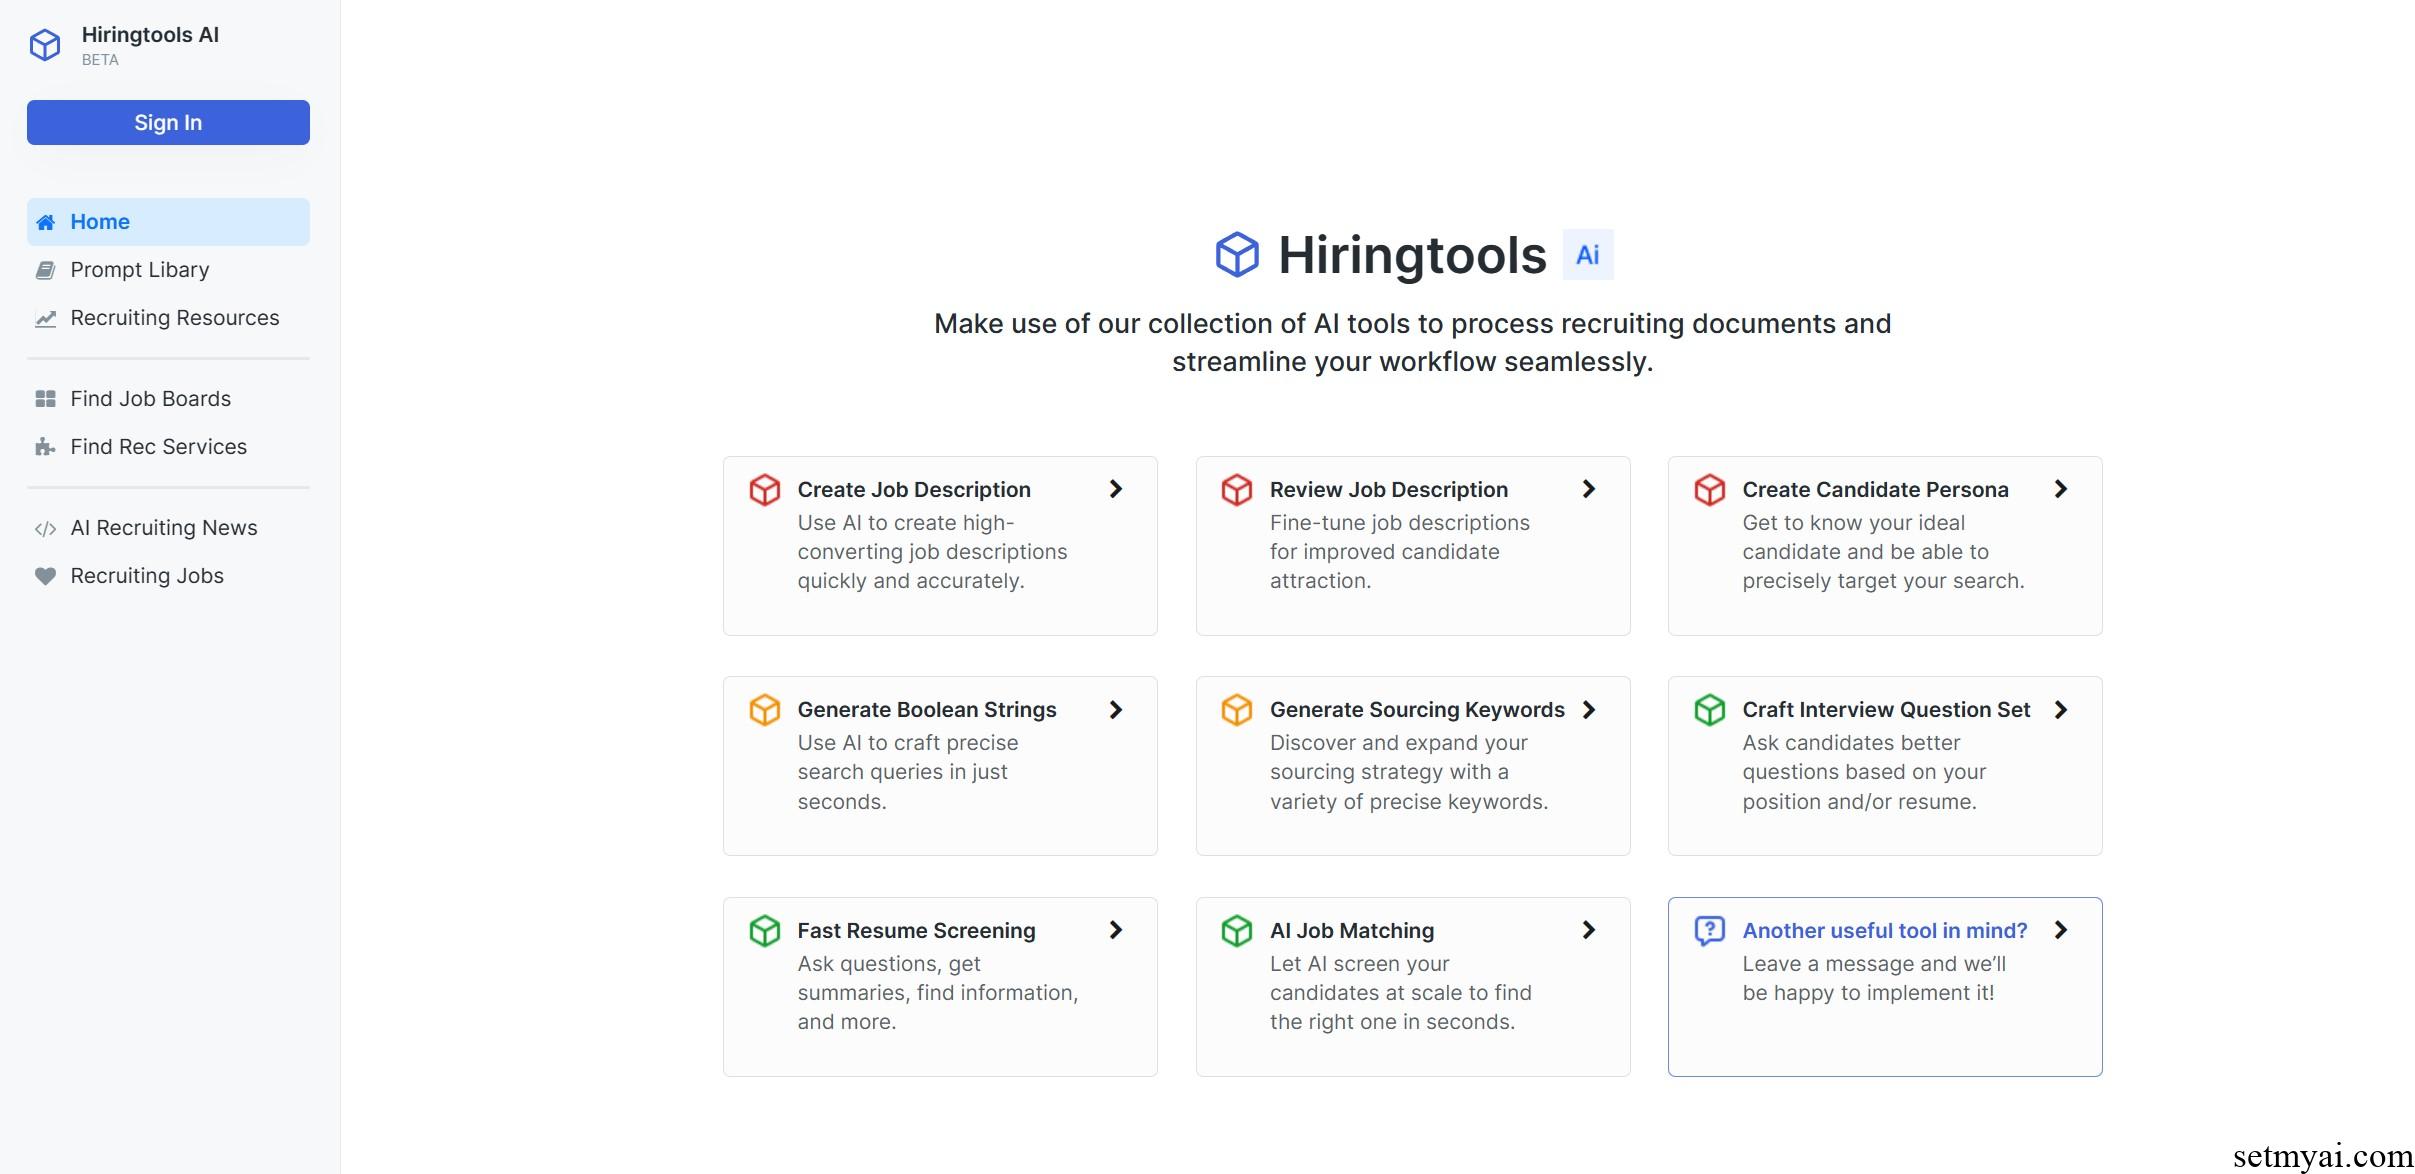Click the orange cube icon for Generate Boolean Strings
2415x1174 pixels.
pyautogui.click(x=765, y=710)
